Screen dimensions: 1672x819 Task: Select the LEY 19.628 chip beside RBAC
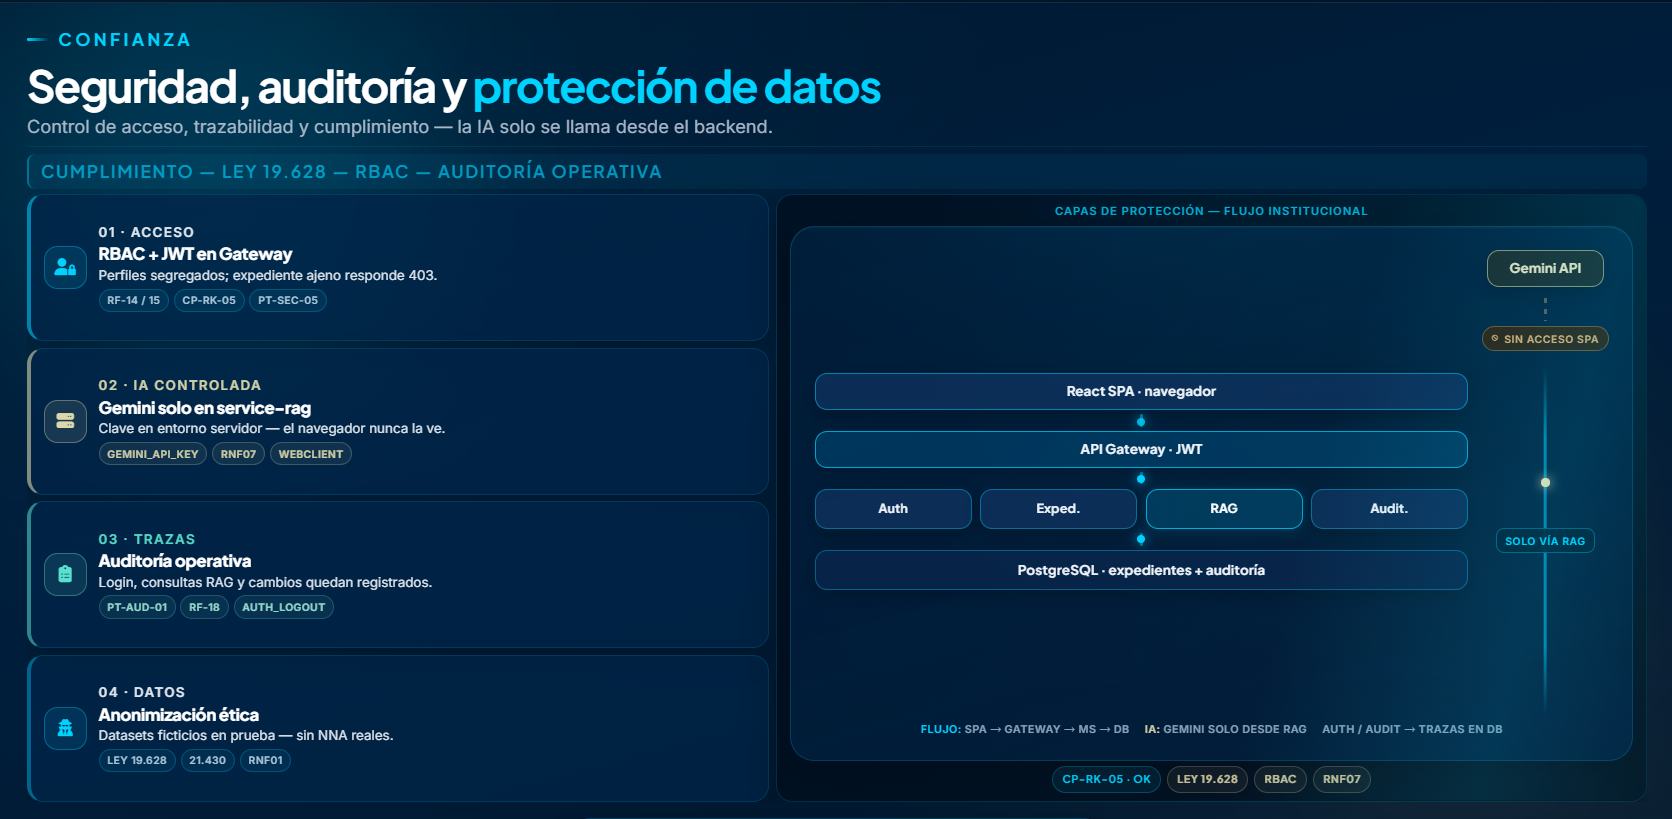(x=1207, y=779)
